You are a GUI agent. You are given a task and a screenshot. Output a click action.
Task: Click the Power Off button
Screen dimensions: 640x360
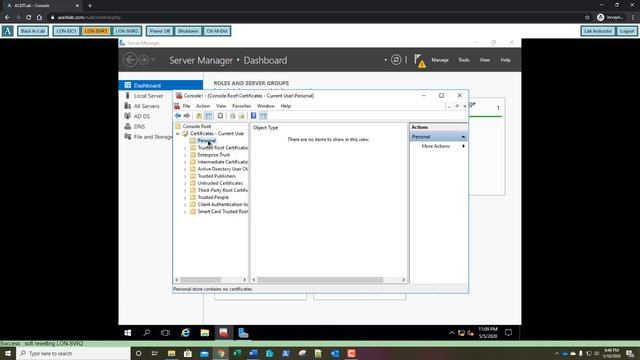click(x=160, y=31)
